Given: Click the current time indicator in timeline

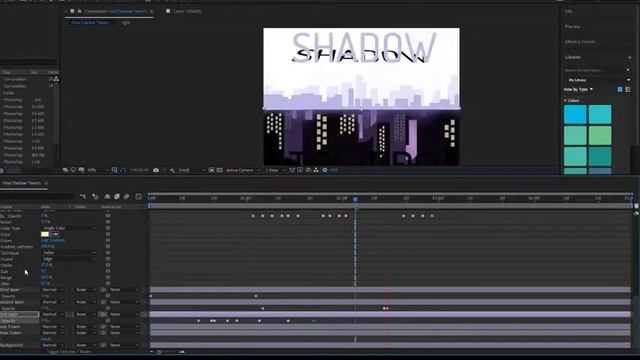Looking at the screenshot, I should pyautogui.click(x=355, y=199).
